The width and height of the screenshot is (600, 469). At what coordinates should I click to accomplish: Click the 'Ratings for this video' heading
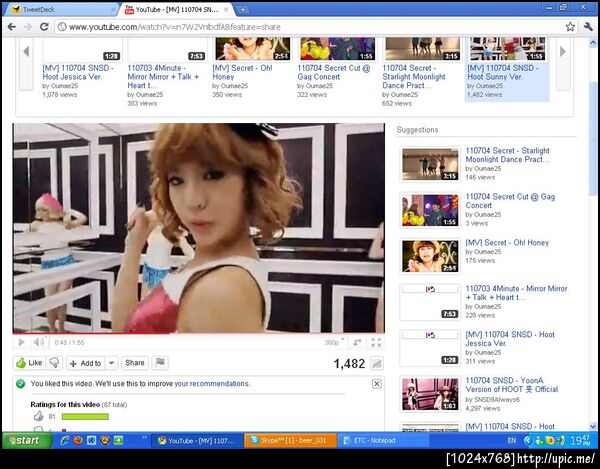65,404
